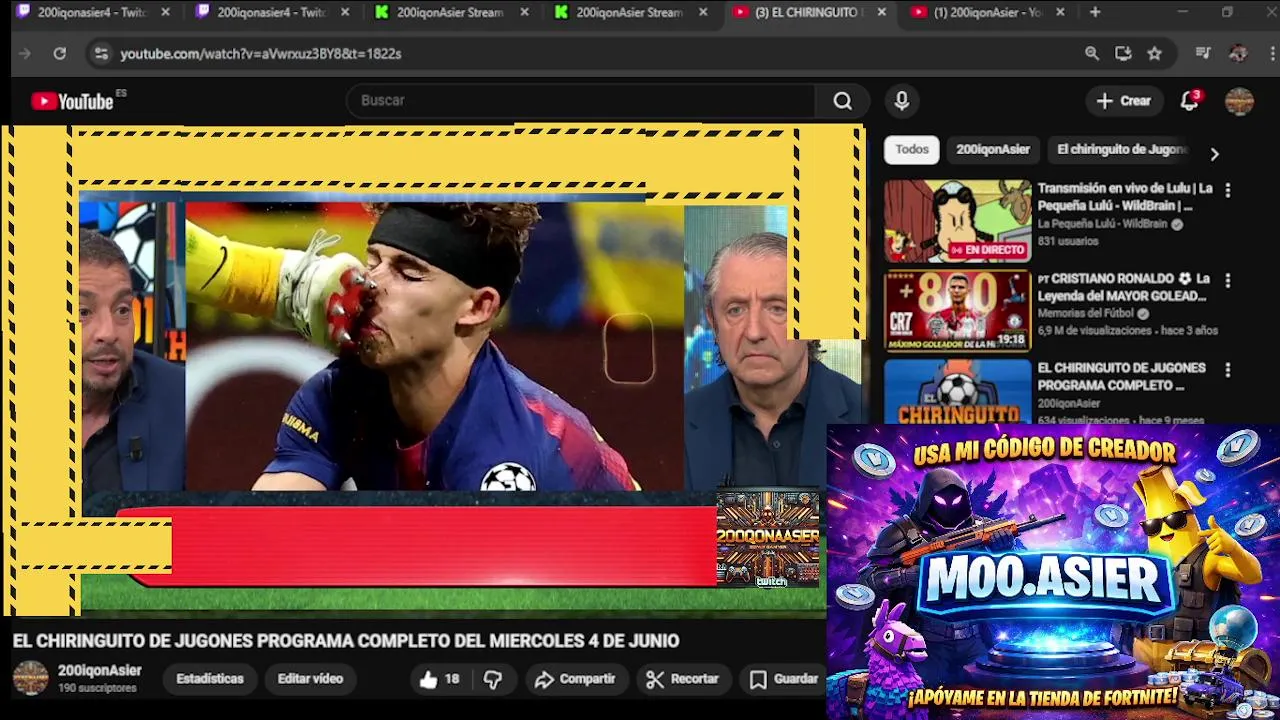1280x720 pixels.
Task: Select the Todos filter chip
Action: coord(912,149)
